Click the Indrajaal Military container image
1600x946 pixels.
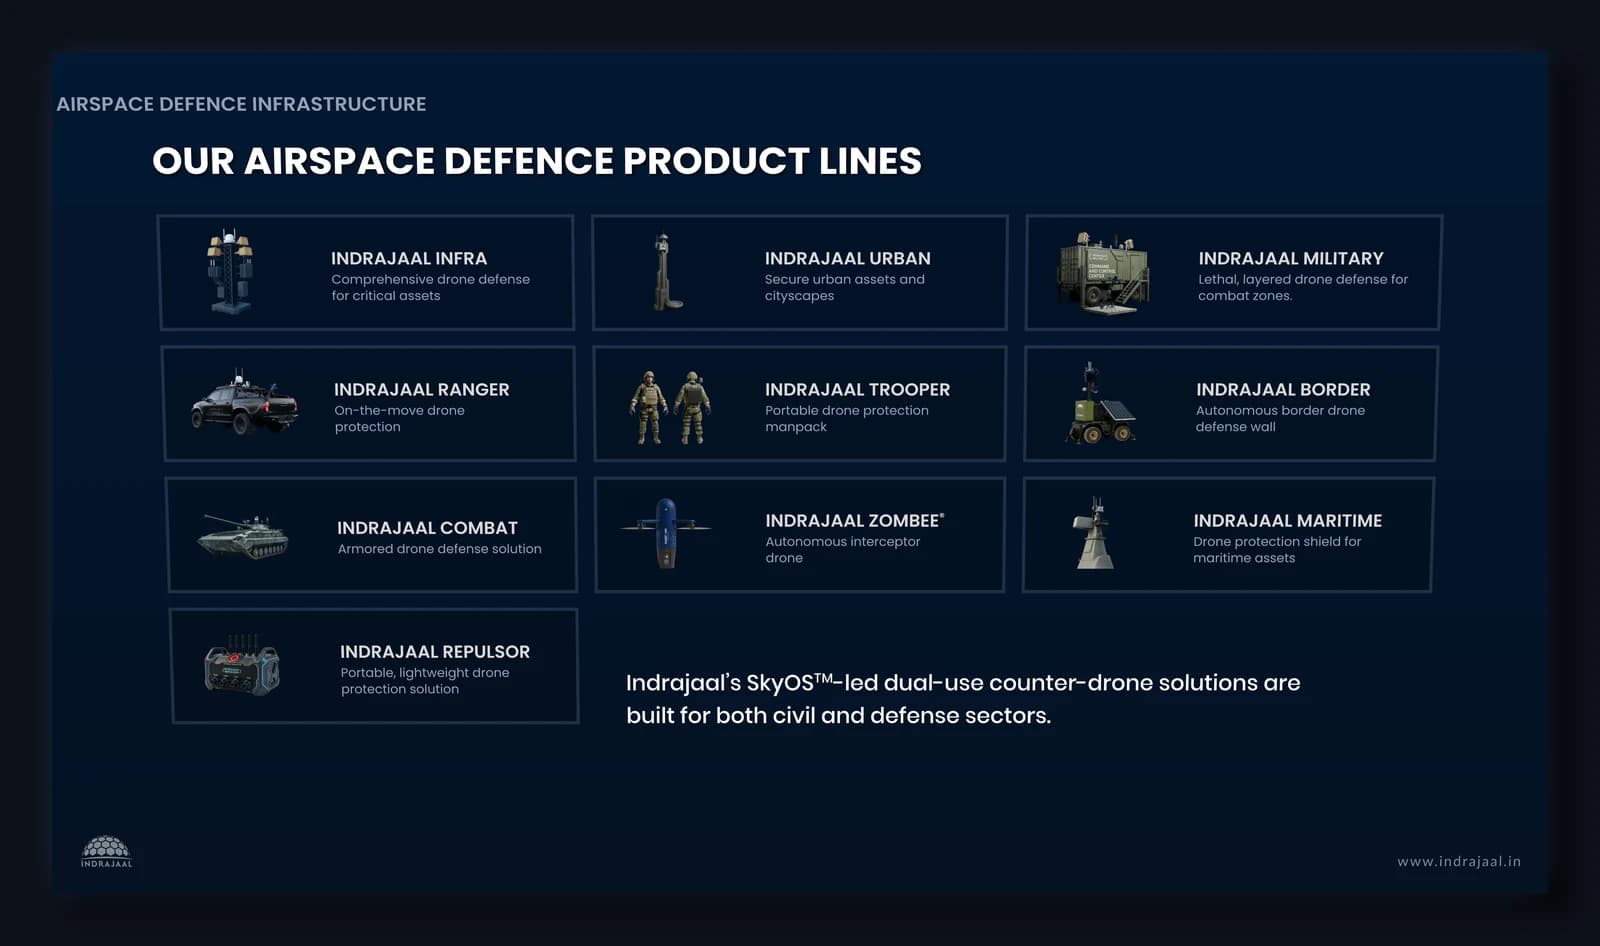point(1103,272)
